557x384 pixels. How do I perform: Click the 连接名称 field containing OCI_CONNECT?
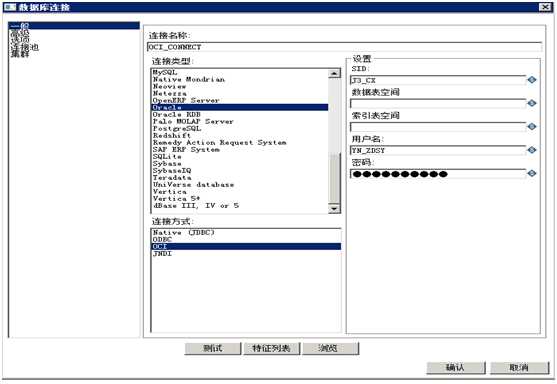pos(344,47)
